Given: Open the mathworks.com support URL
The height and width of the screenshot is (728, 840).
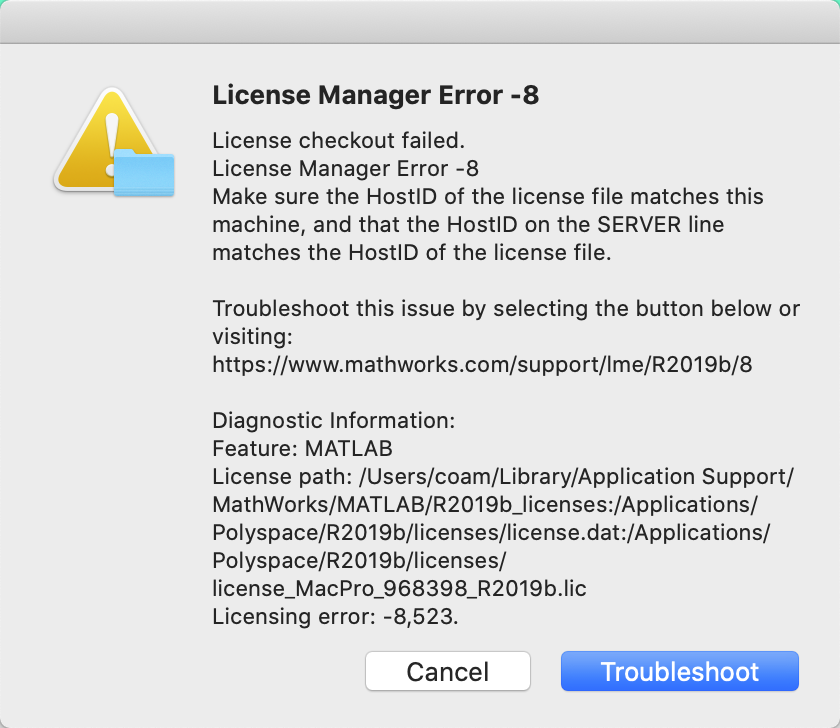Looking at the screenshot, I should pos(482,365).
